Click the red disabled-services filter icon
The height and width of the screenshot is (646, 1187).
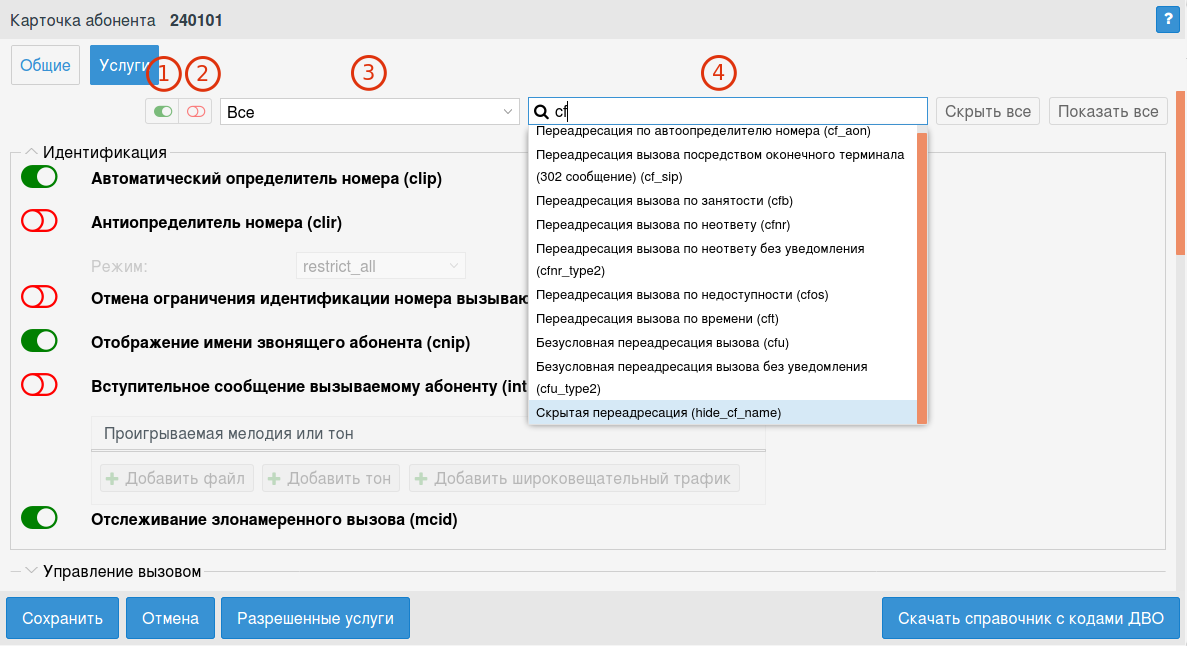coord(195,112)
